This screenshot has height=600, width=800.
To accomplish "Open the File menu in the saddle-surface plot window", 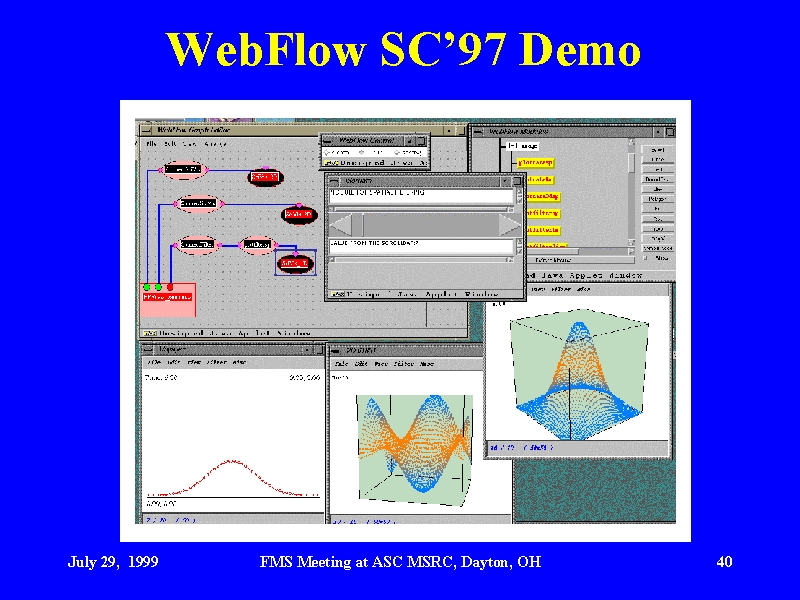I will click(x=341, y=364).
